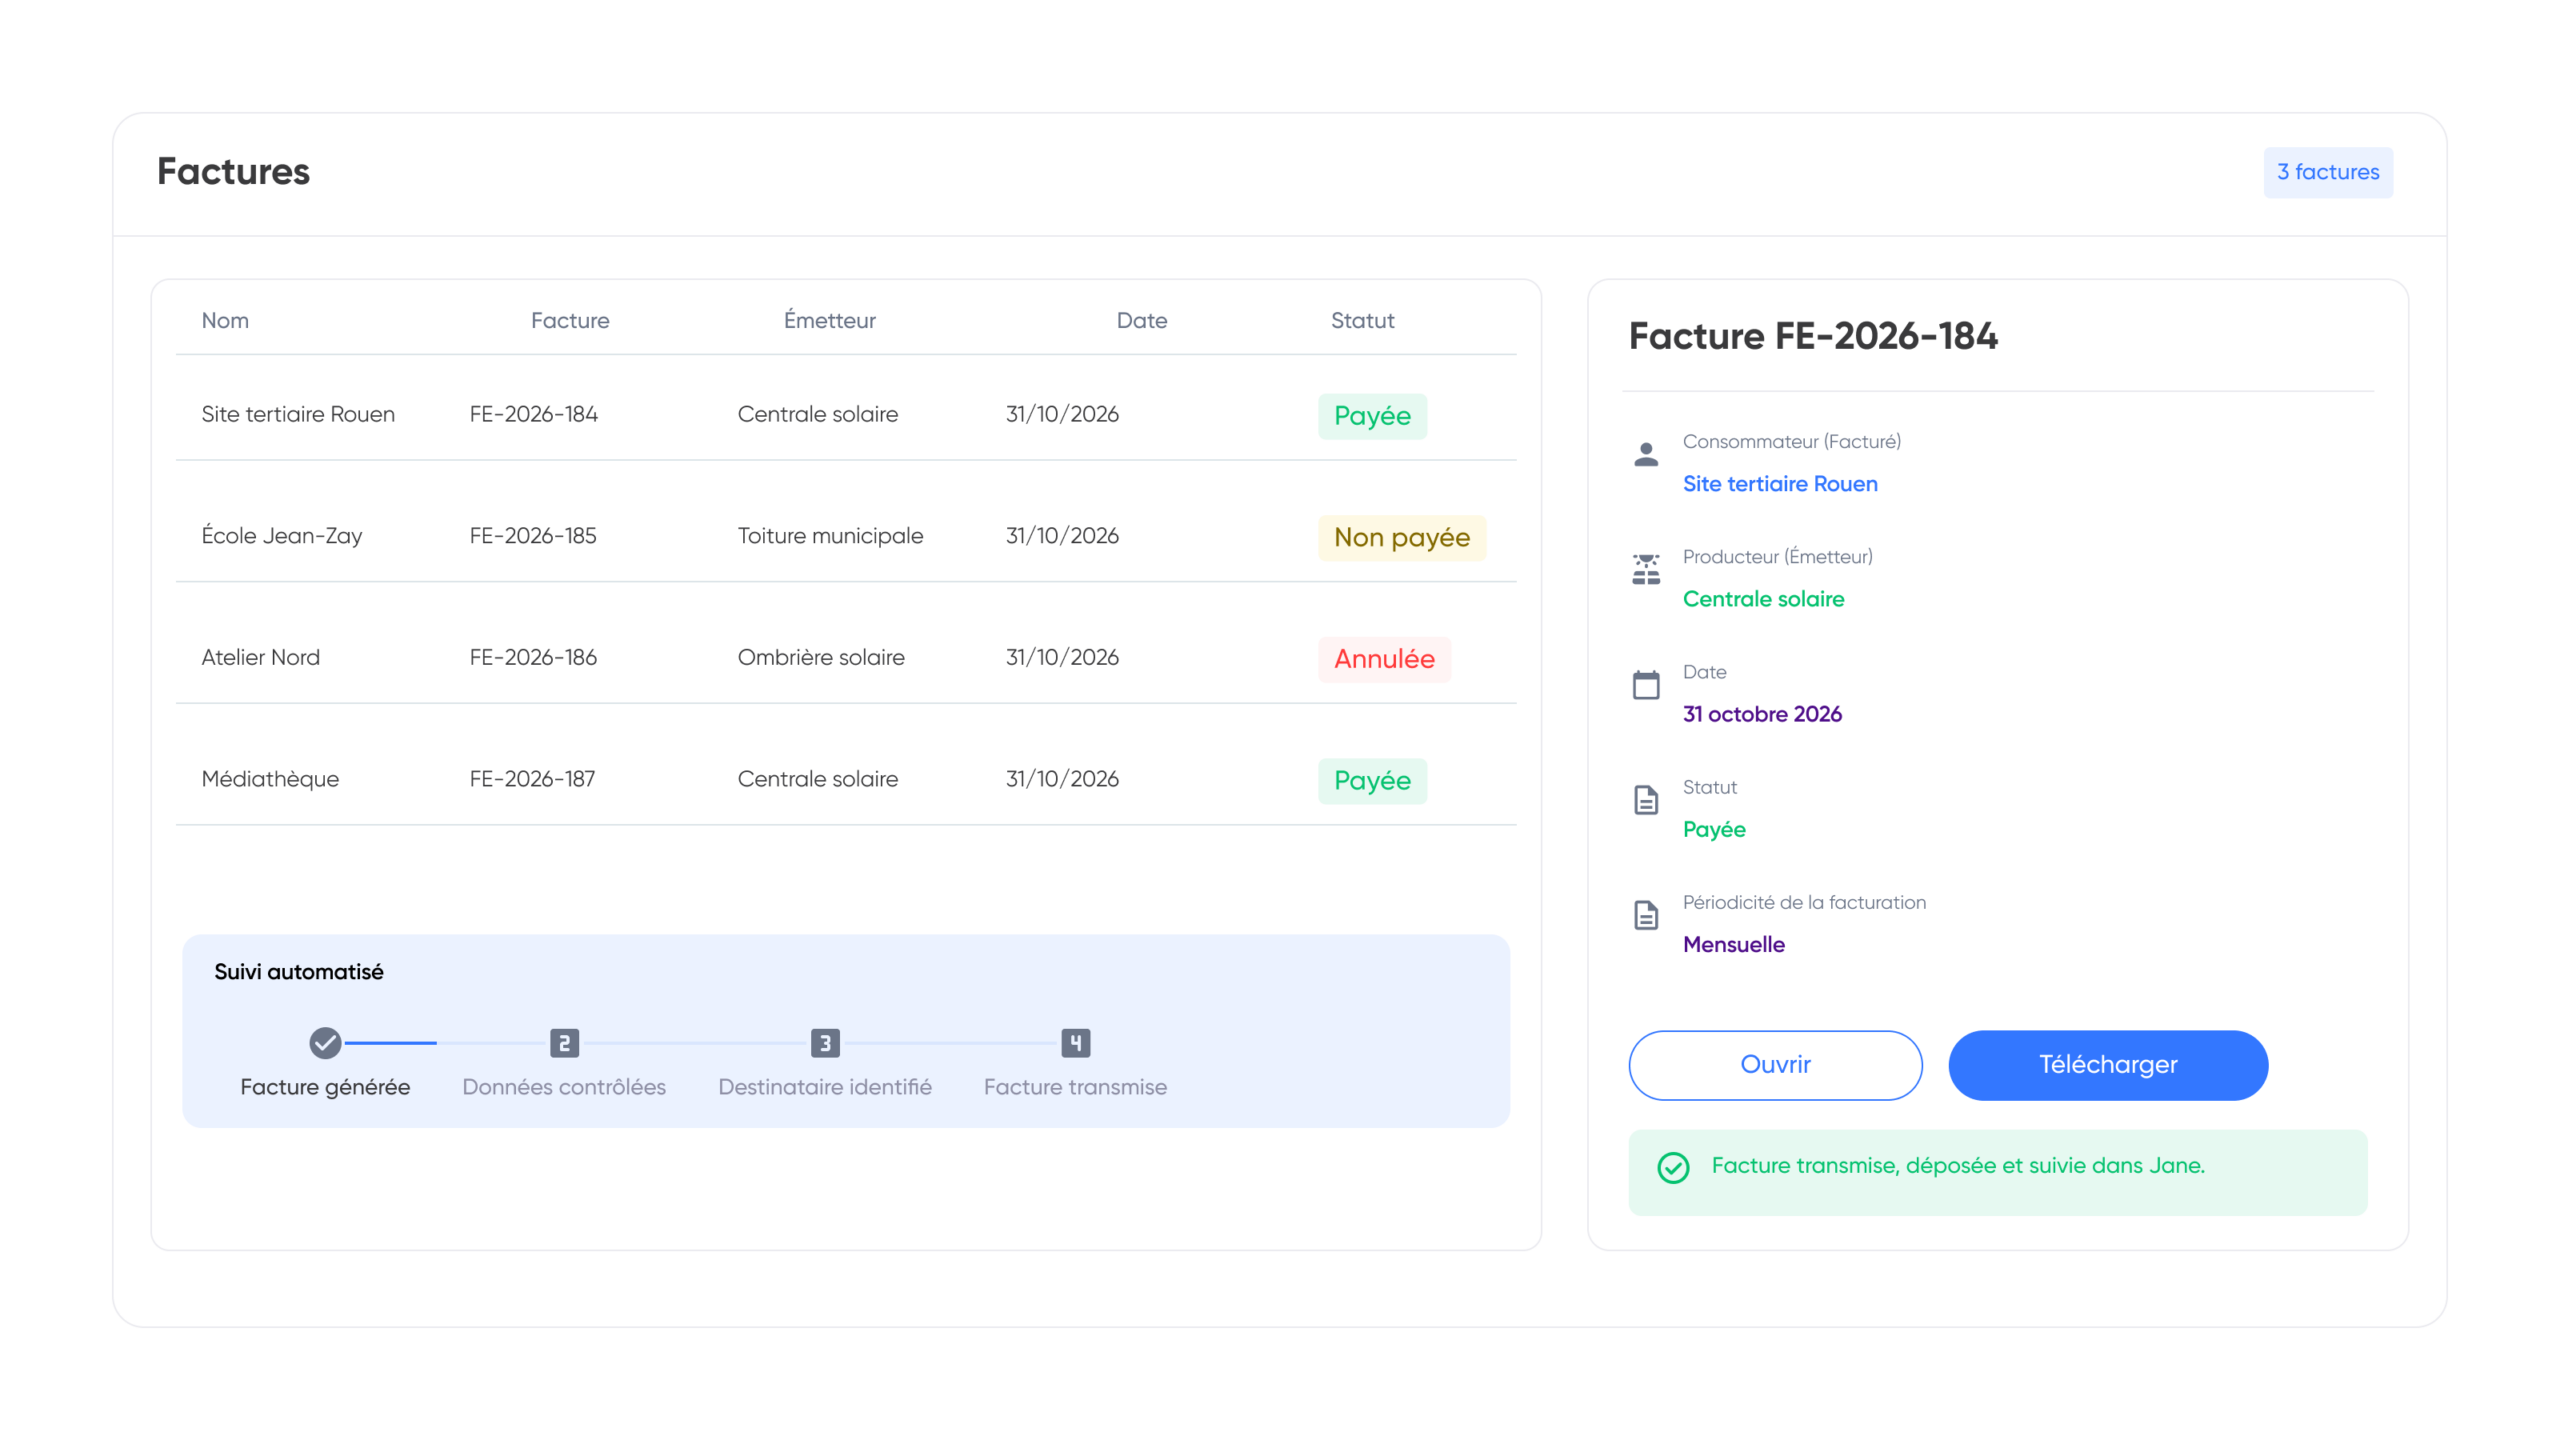Screen dimensions: 2560x1440
Task: Click the consumer person icon
Action: point(1645,455)
